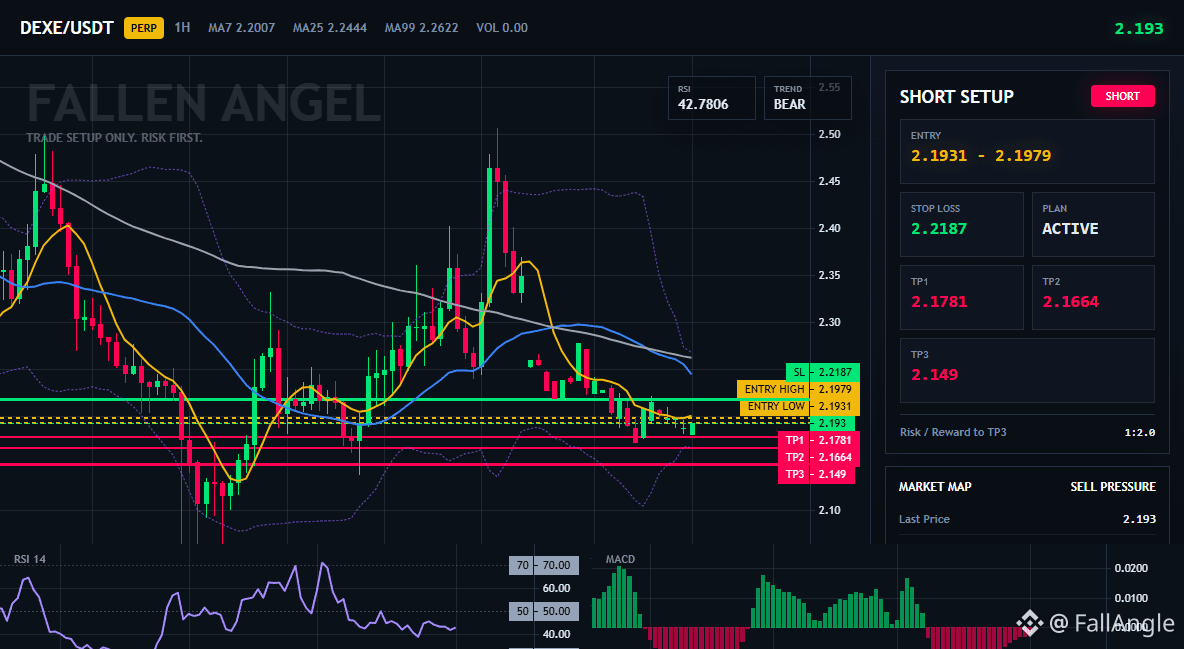1184x649 pixels.
Task: Click the RSI 42.7806 info box
Action: tap(711, 97)
